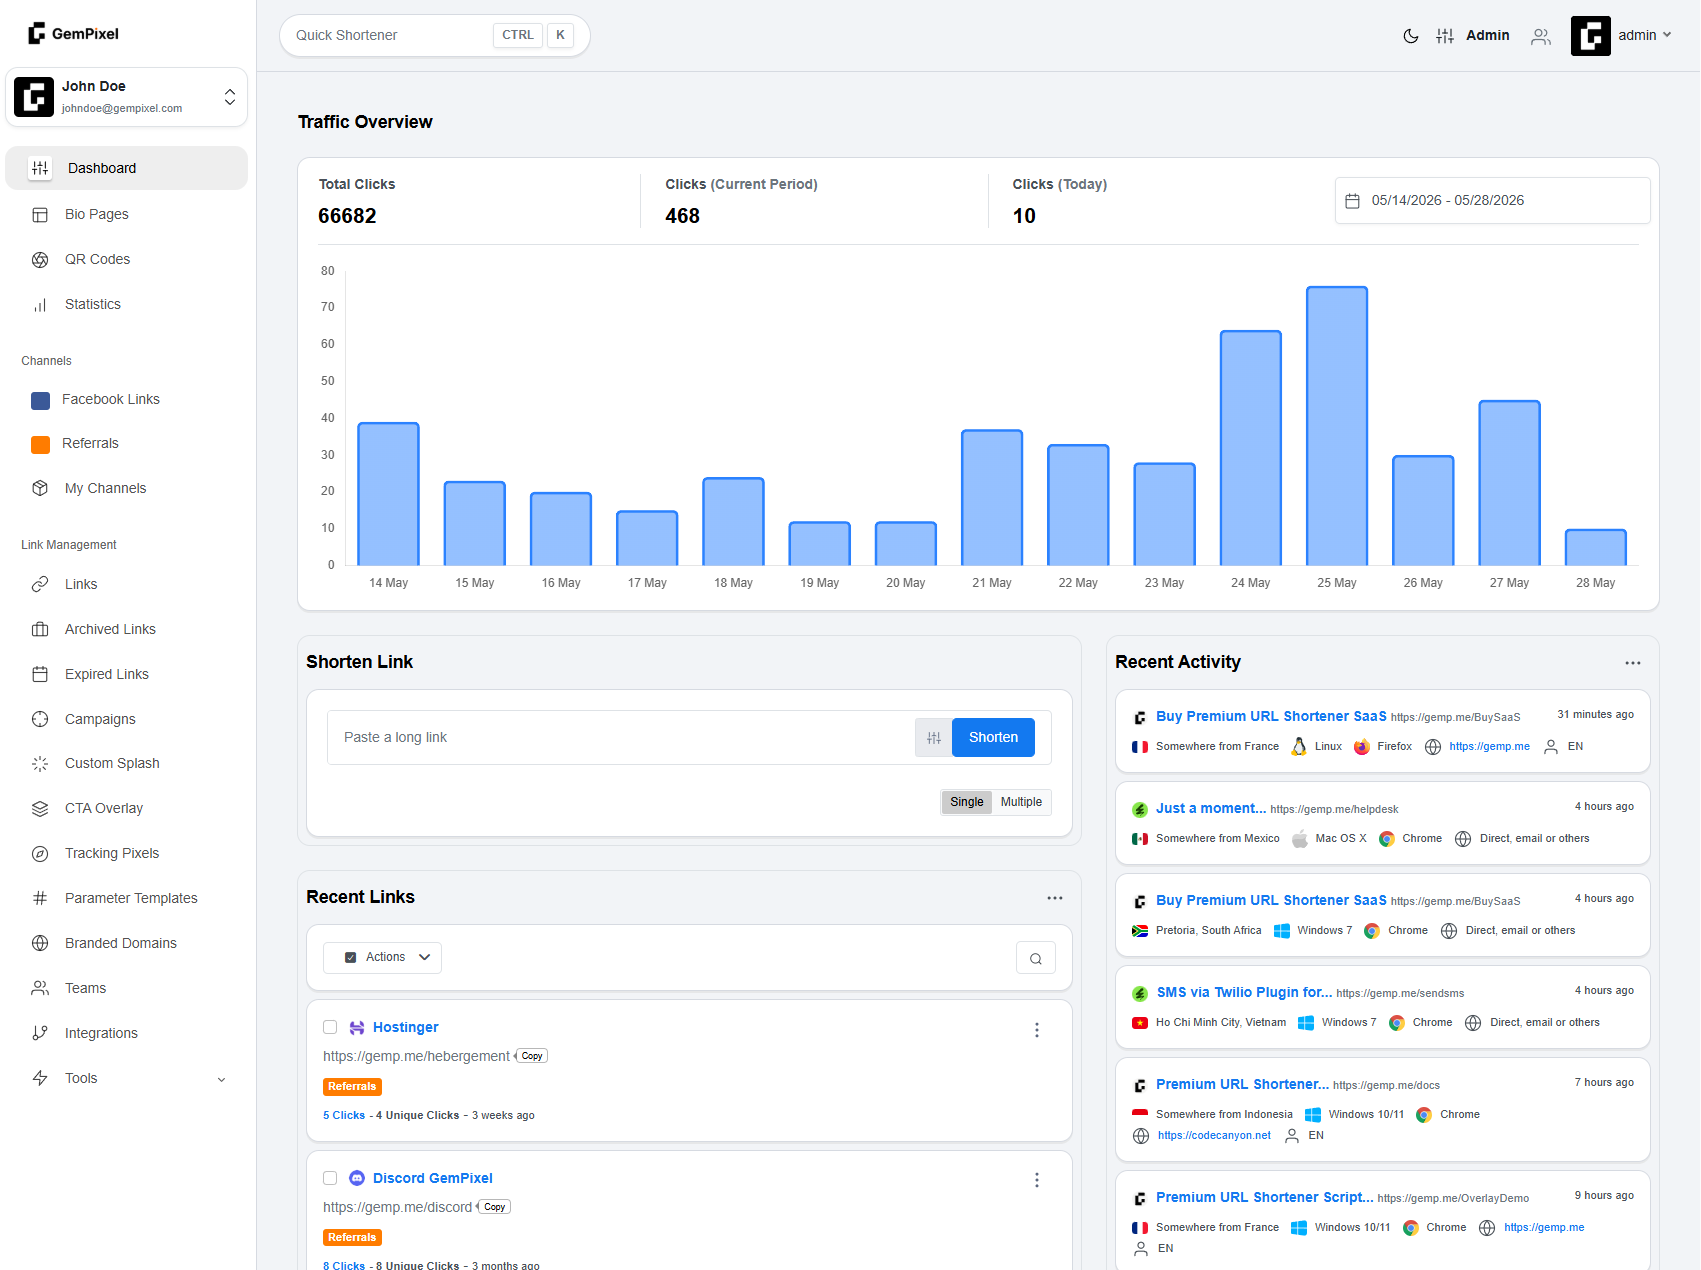
Task: Click Admin text in top bar
Action: click(x=1487, y=36)
